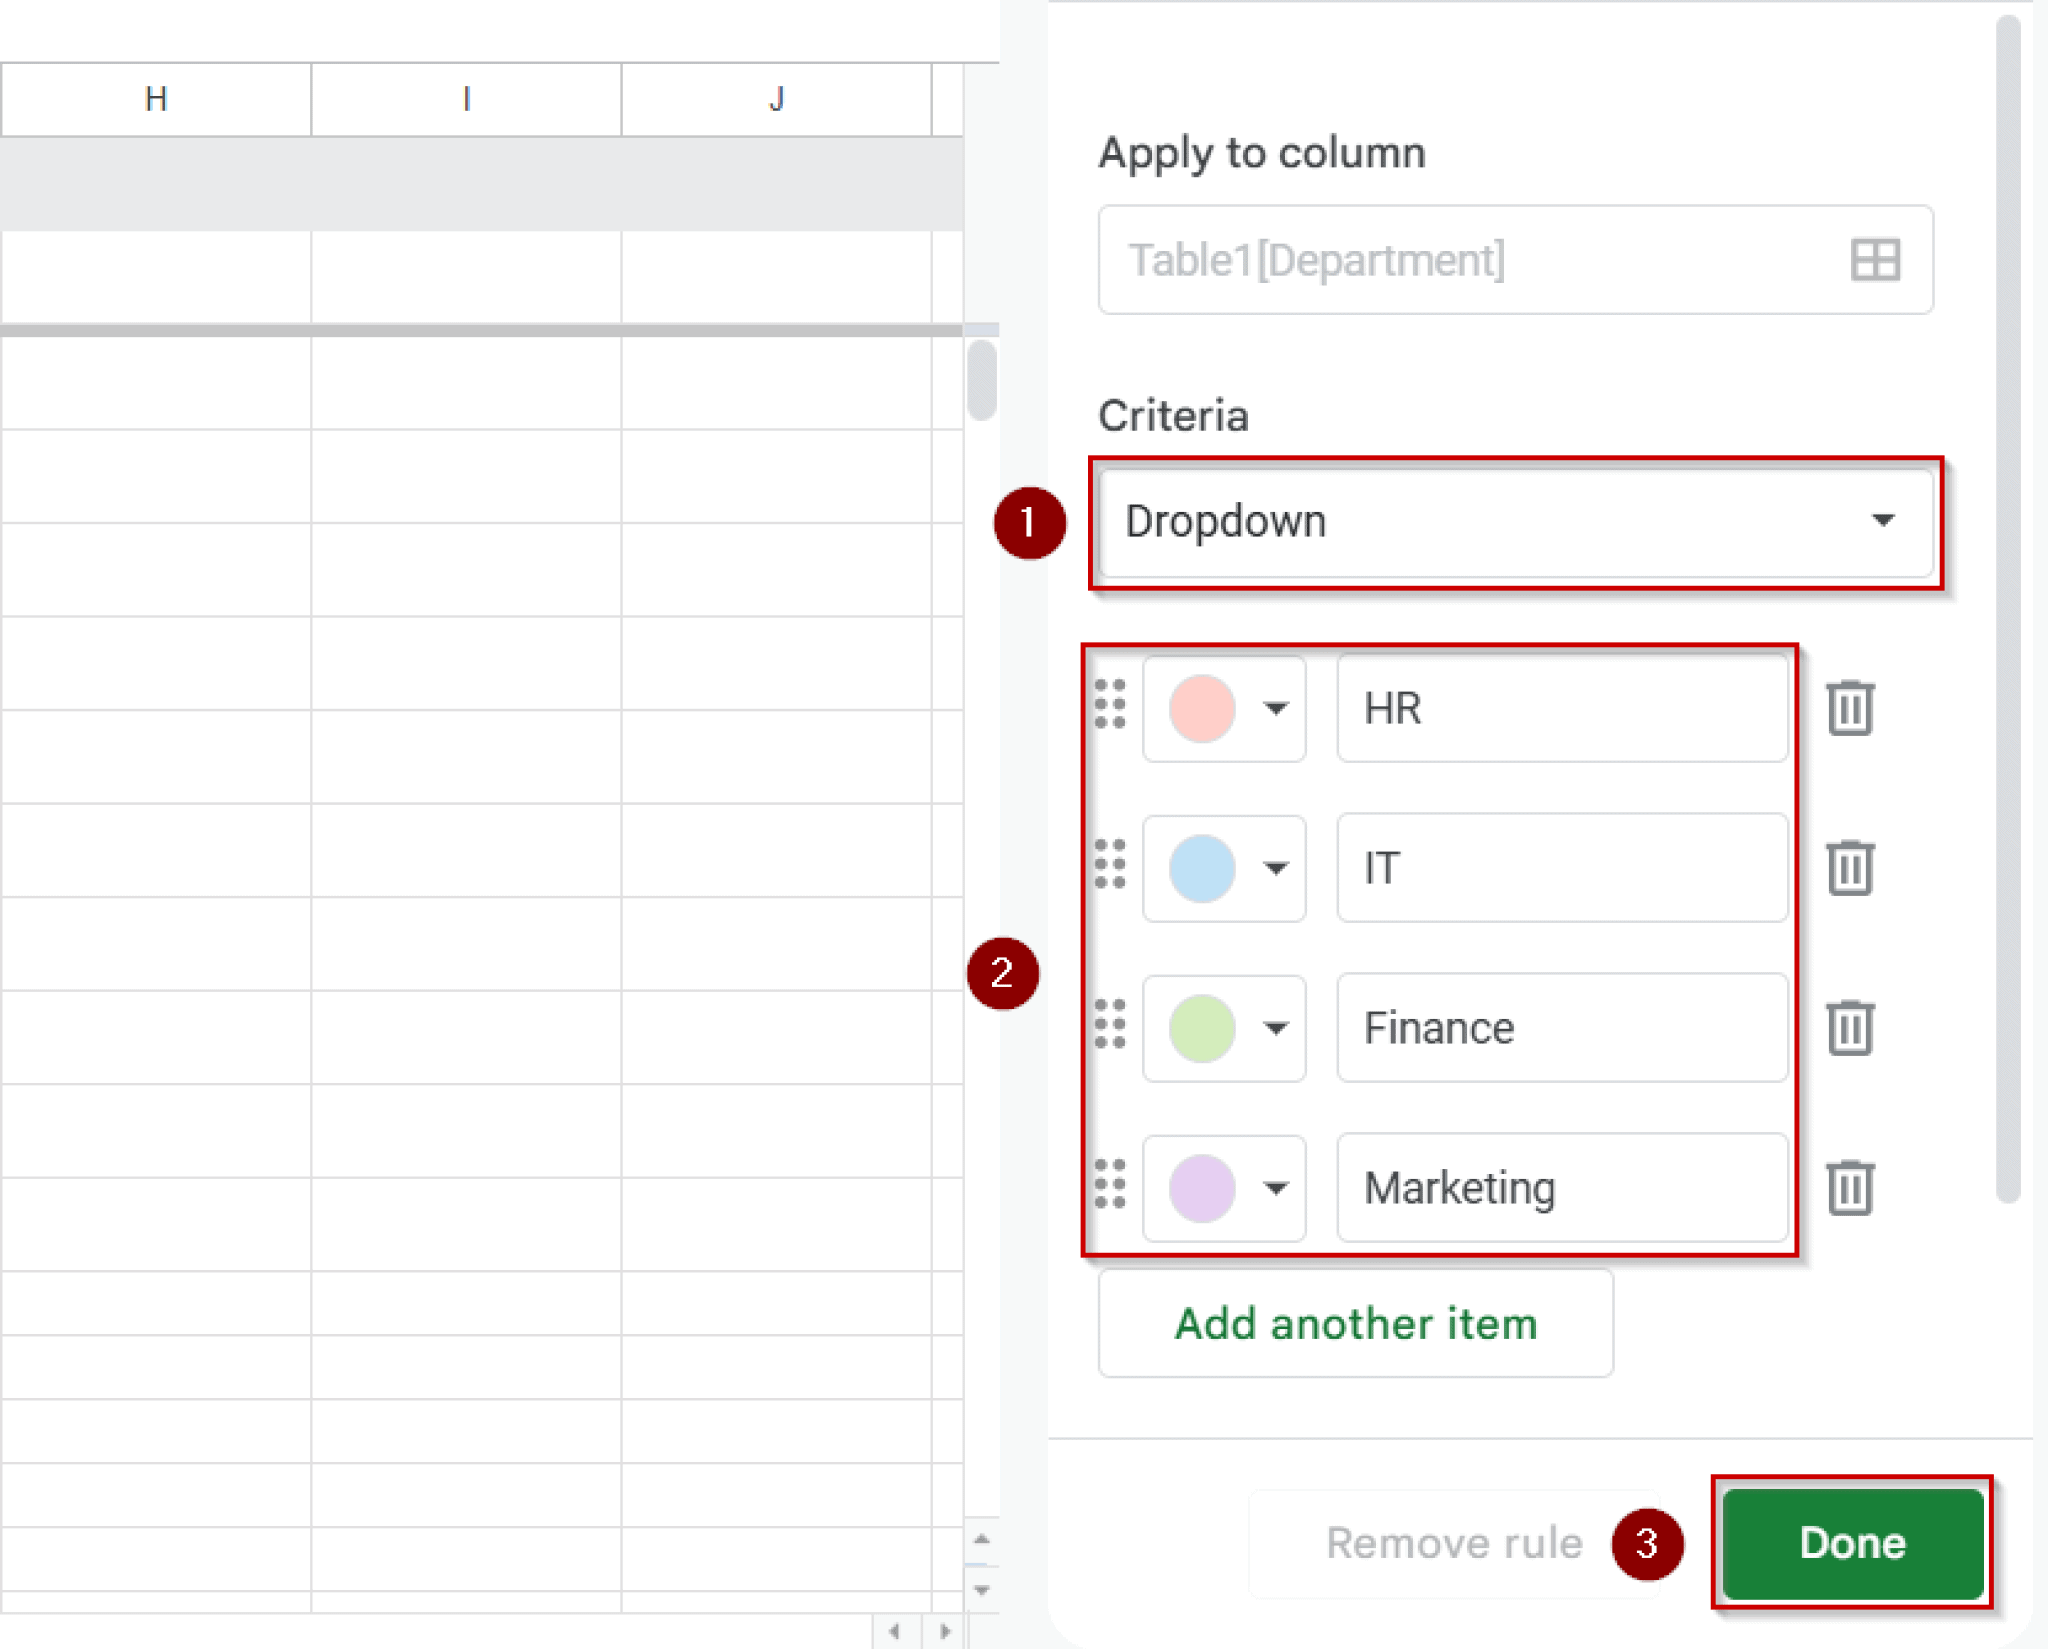Open the color picker arrow for HR
Viewport: 2048px width, 1649px height.
click(x=1277, y=710)
